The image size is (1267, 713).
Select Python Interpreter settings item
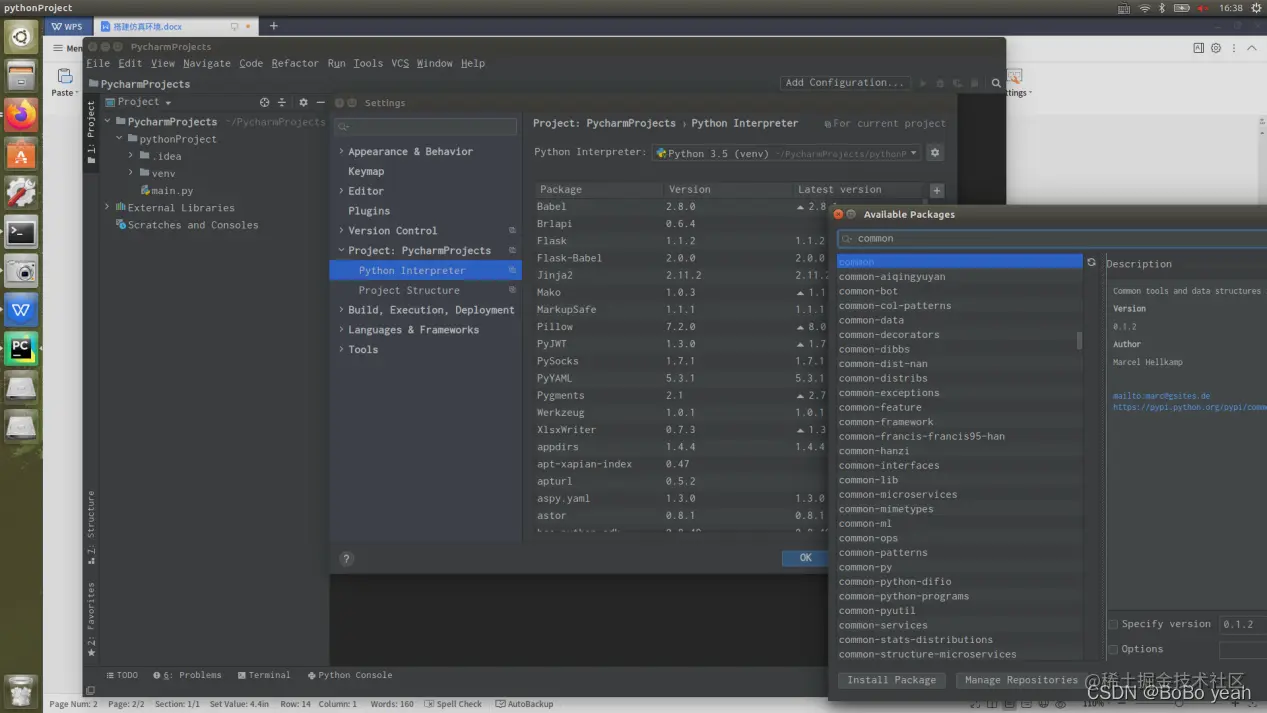pyautogui.click(x=425, y=270)
